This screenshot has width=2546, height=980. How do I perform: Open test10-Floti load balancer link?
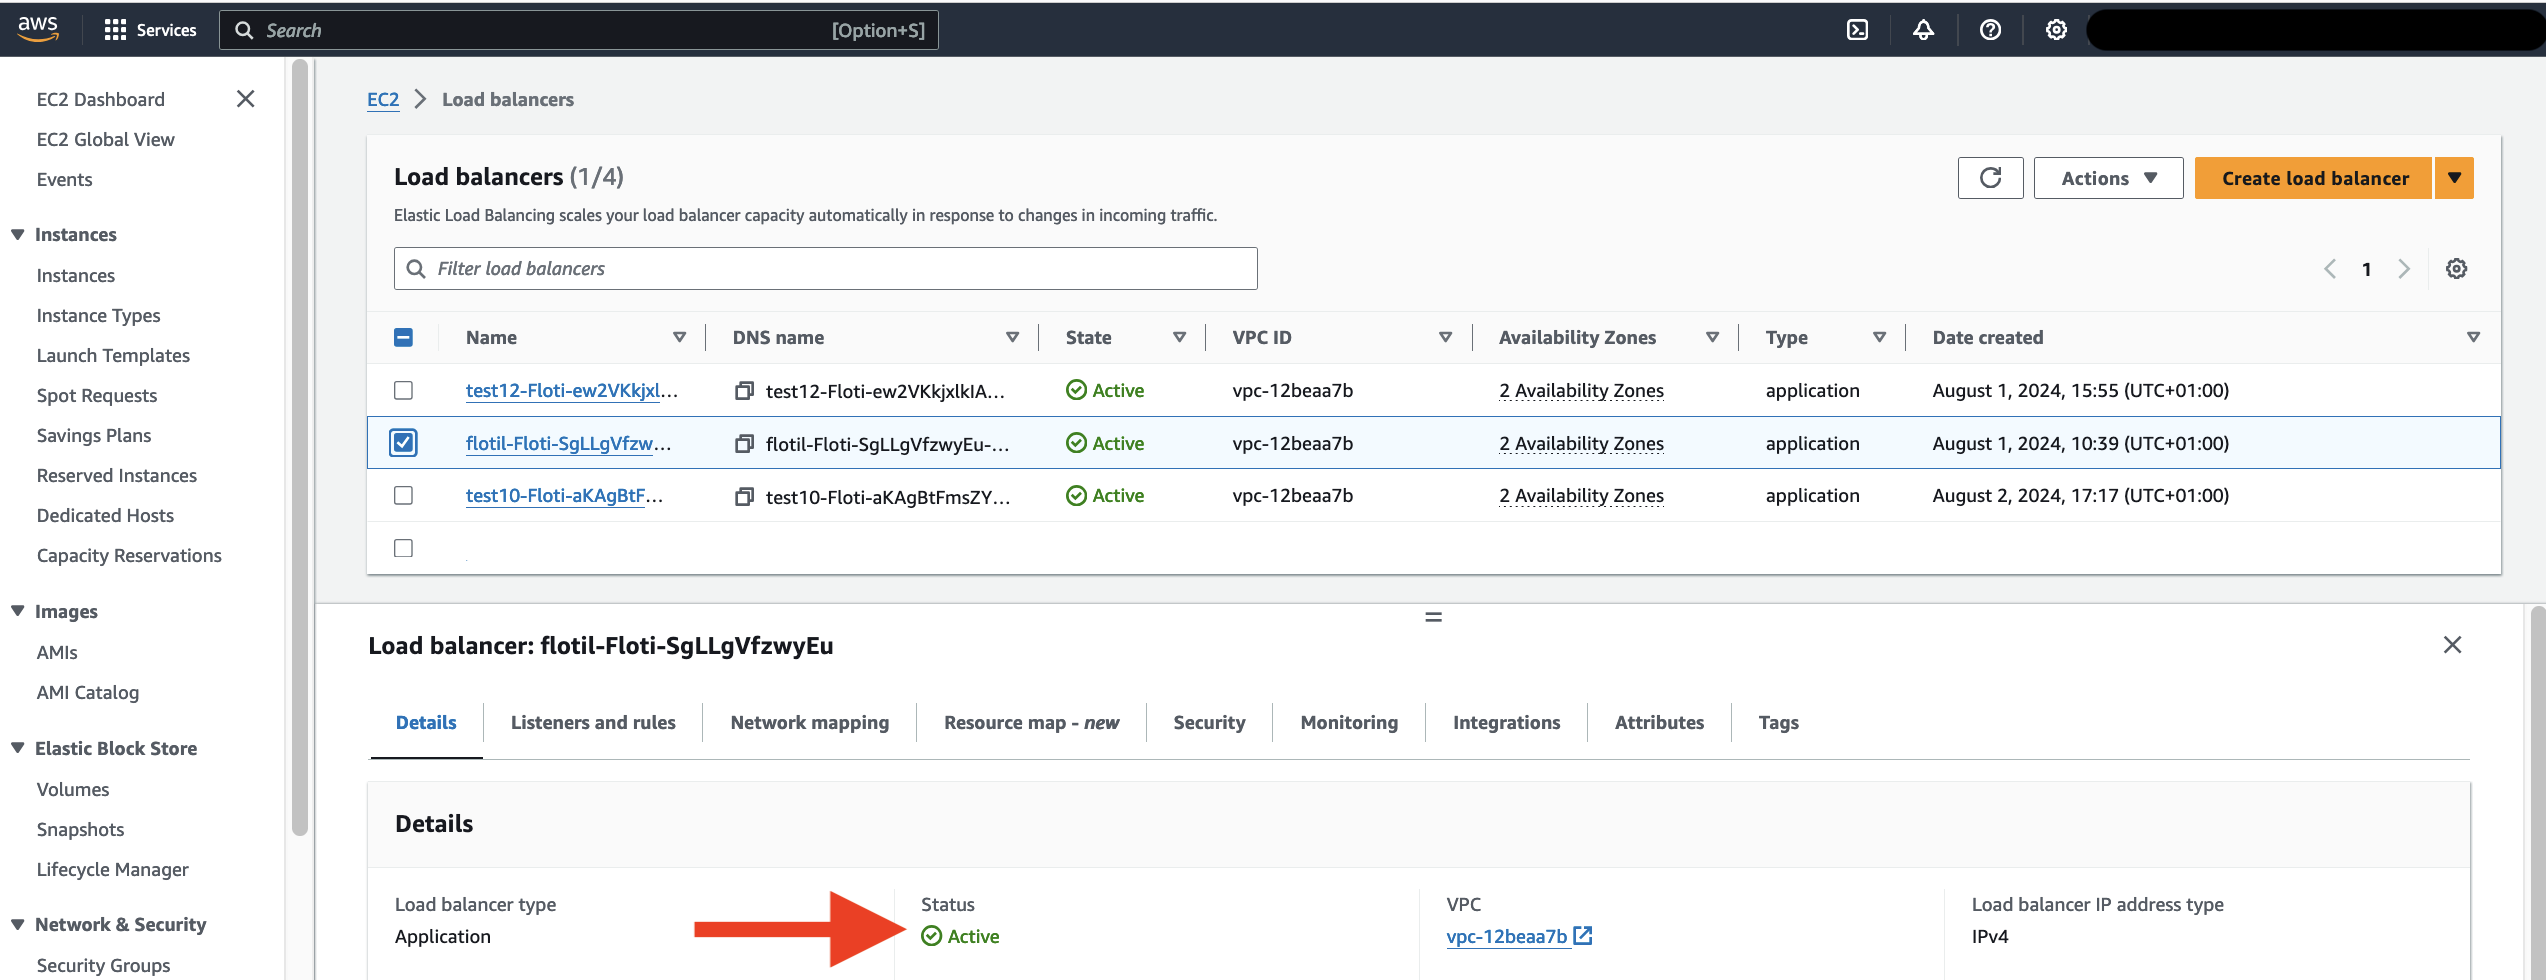pyautogui.click(x=563, y=495)
